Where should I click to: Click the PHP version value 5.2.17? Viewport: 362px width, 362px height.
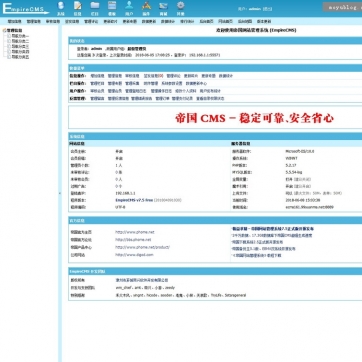point(291,165)
